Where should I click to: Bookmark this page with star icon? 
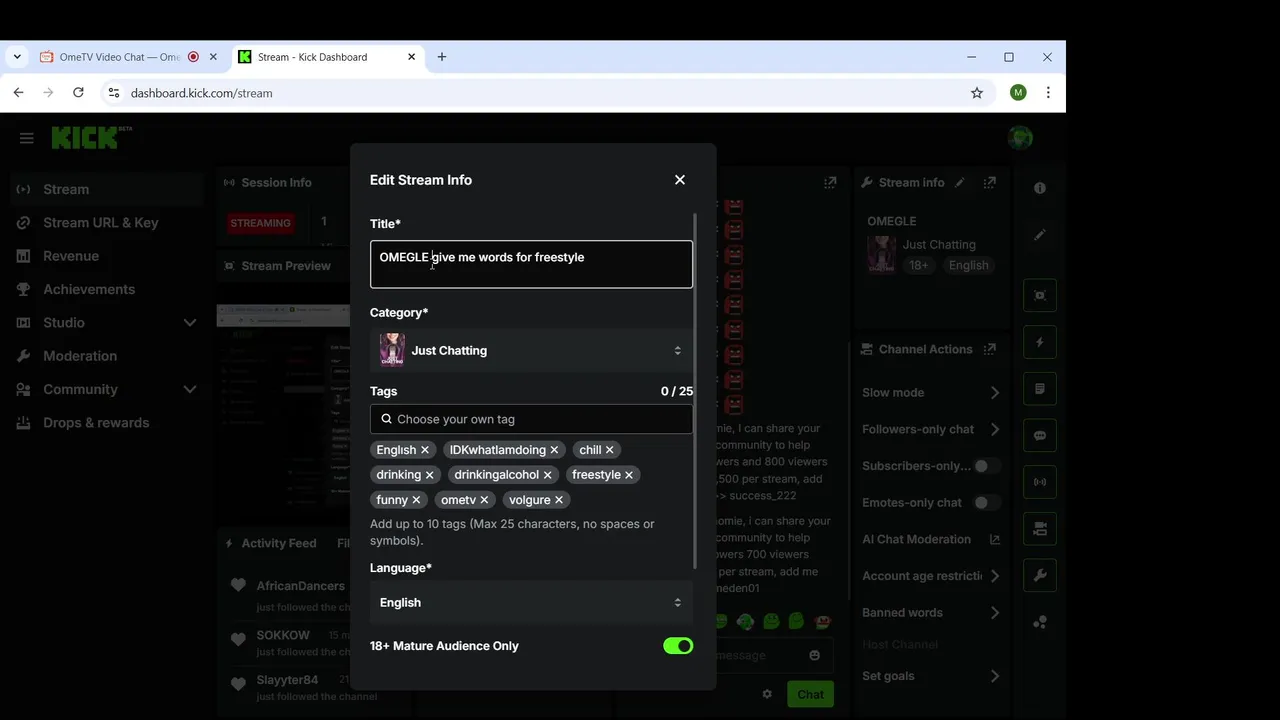pos(977,93)
